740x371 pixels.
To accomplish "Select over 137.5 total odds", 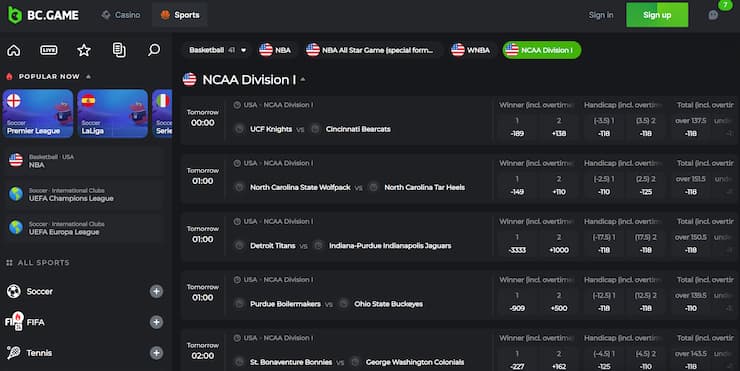I will point(691,127).
